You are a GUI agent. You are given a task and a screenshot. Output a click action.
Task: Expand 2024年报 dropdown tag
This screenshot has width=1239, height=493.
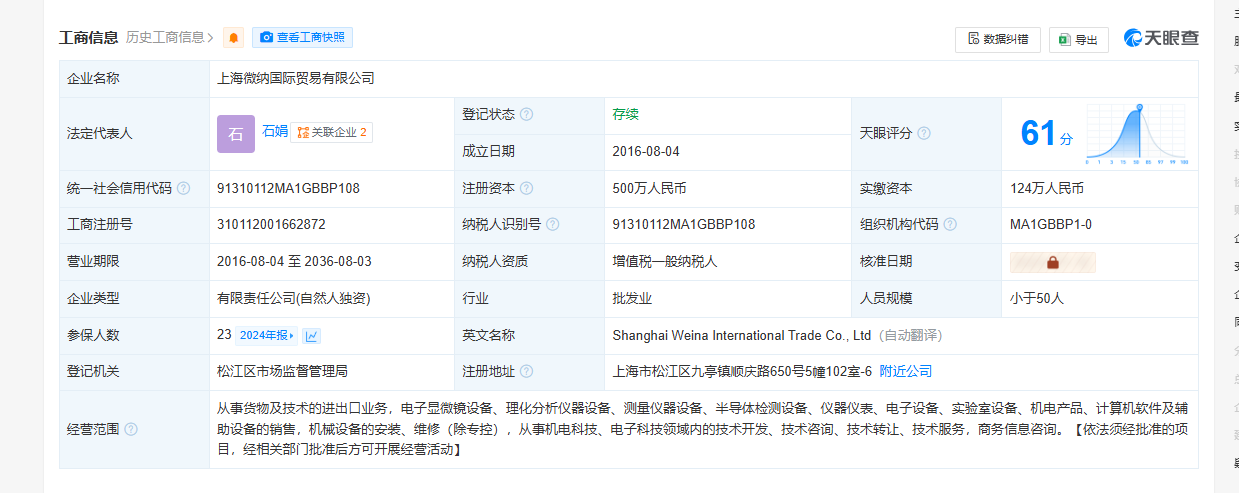[267, 335]
